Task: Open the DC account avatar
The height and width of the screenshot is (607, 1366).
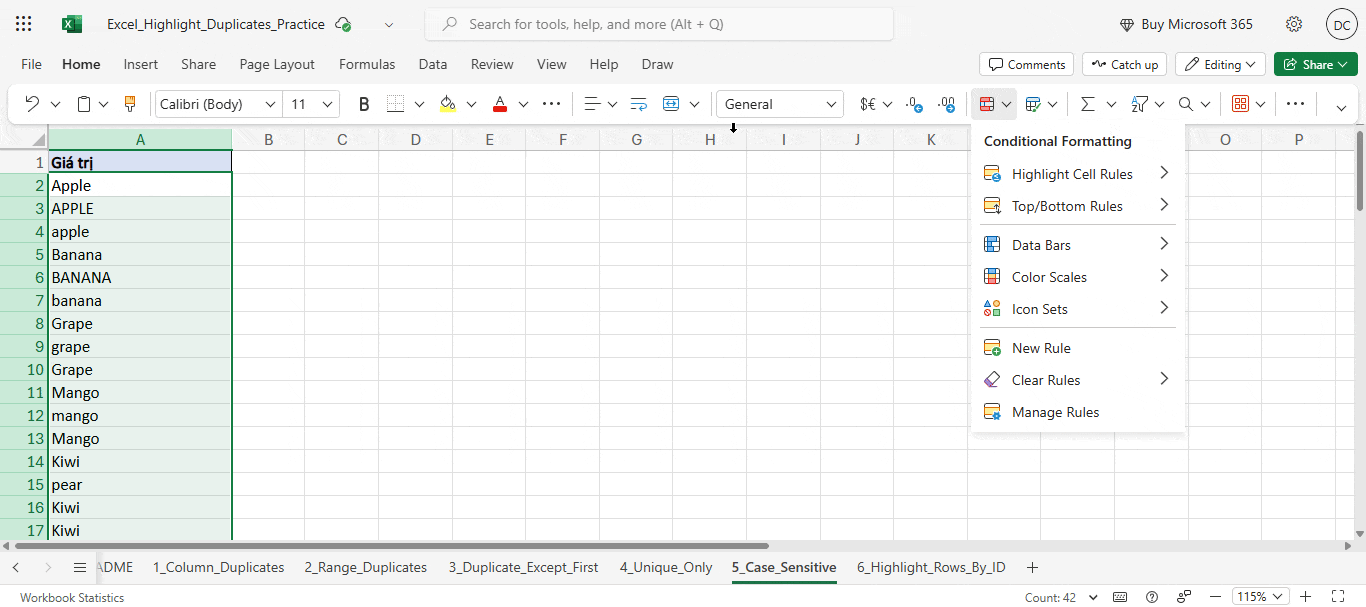Action: [x=1341, y=24]
